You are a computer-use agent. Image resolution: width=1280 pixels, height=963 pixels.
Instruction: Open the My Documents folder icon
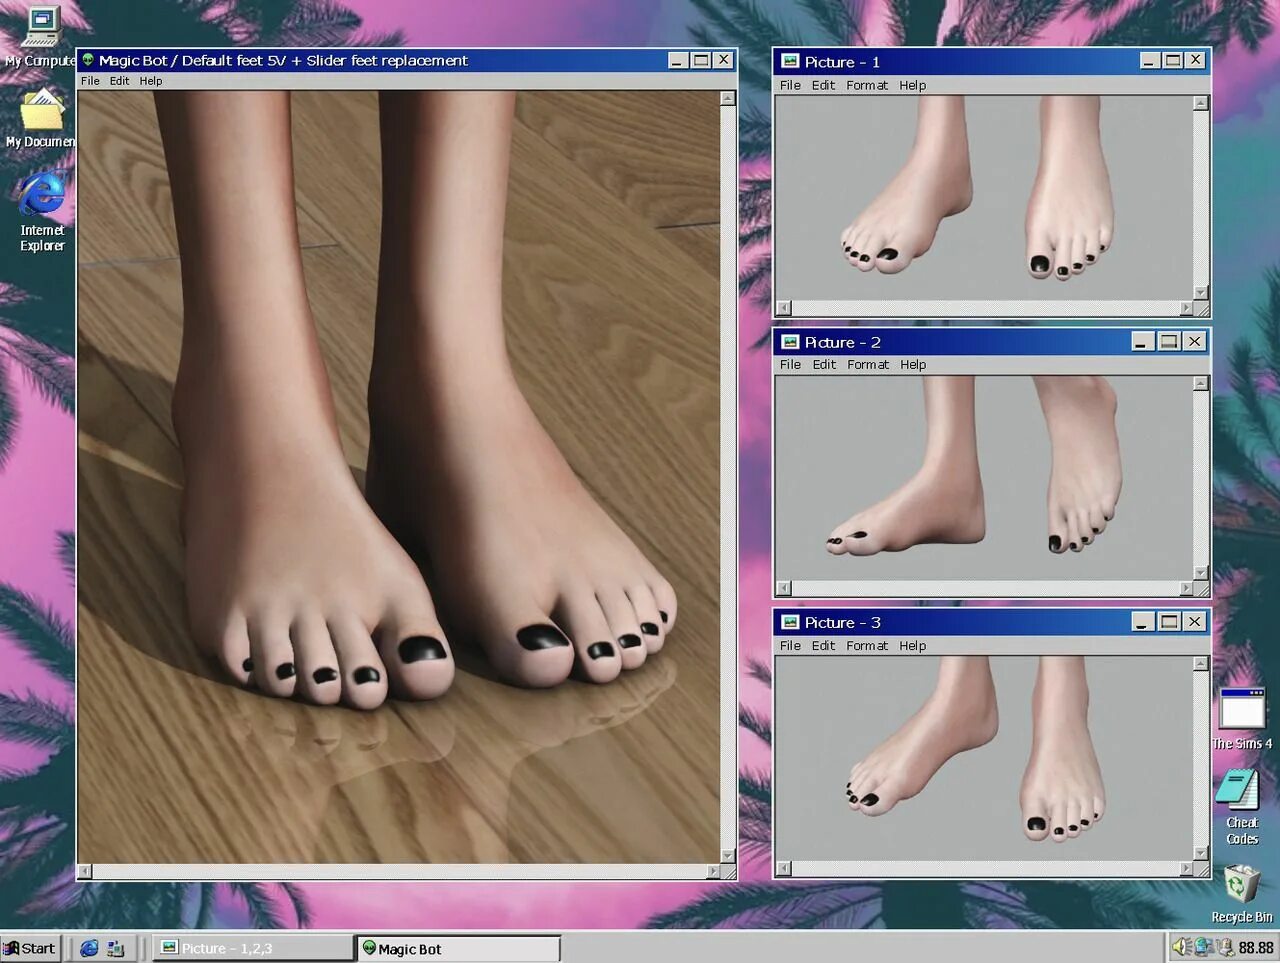click(x=41, y=110)
